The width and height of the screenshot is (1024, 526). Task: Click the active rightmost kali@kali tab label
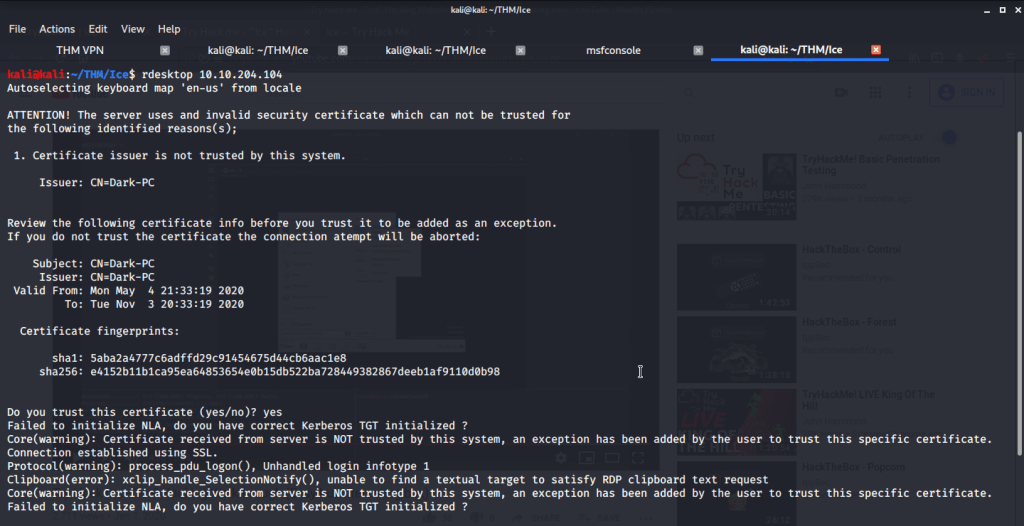pyautogui.click(x=789, y=50)
